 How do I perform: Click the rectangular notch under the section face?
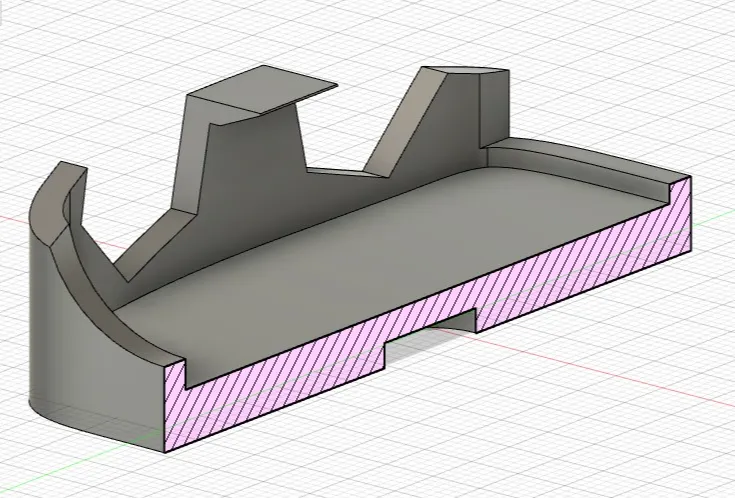pyautogui.click(x=432, y=335)
